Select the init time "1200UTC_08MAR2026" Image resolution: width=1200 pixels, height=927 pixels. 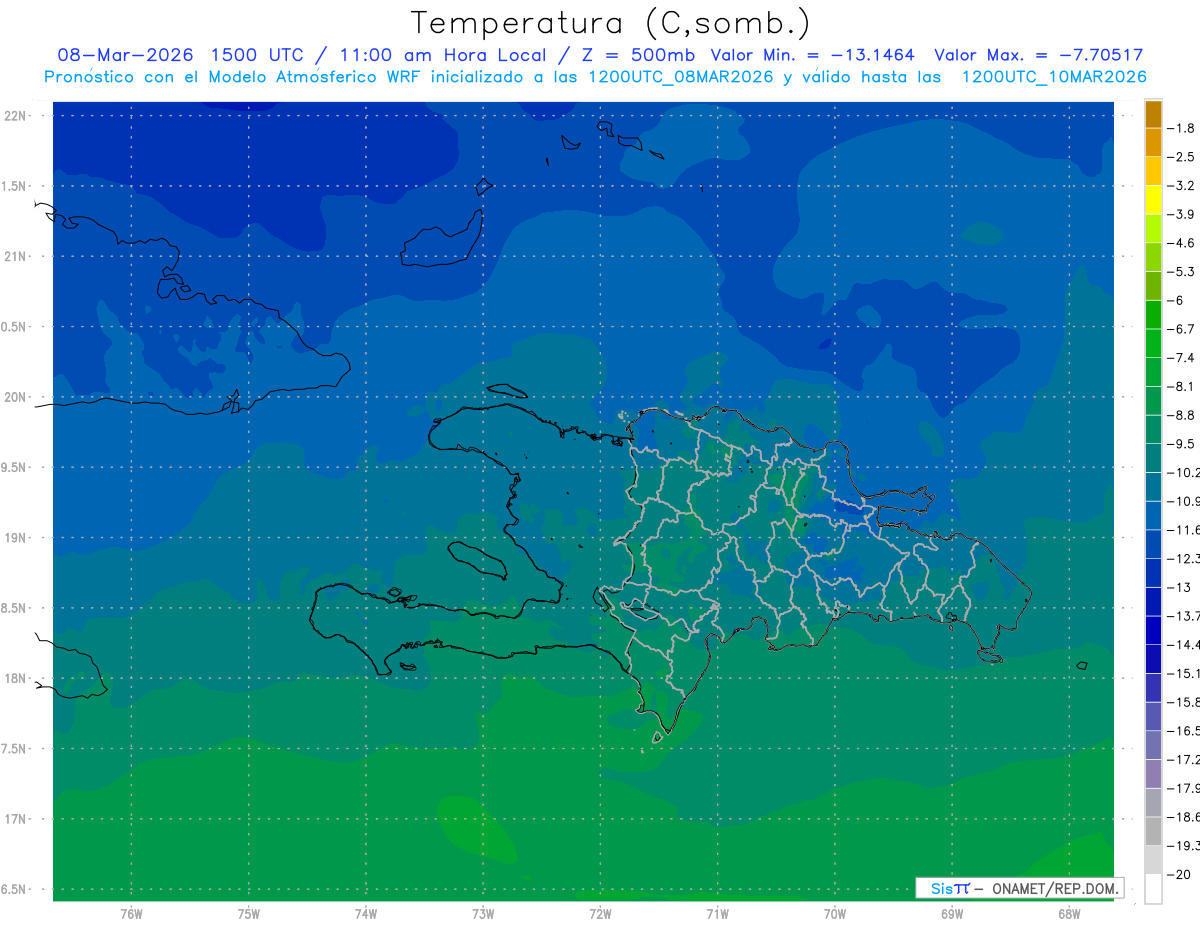[x=682, y=77]
